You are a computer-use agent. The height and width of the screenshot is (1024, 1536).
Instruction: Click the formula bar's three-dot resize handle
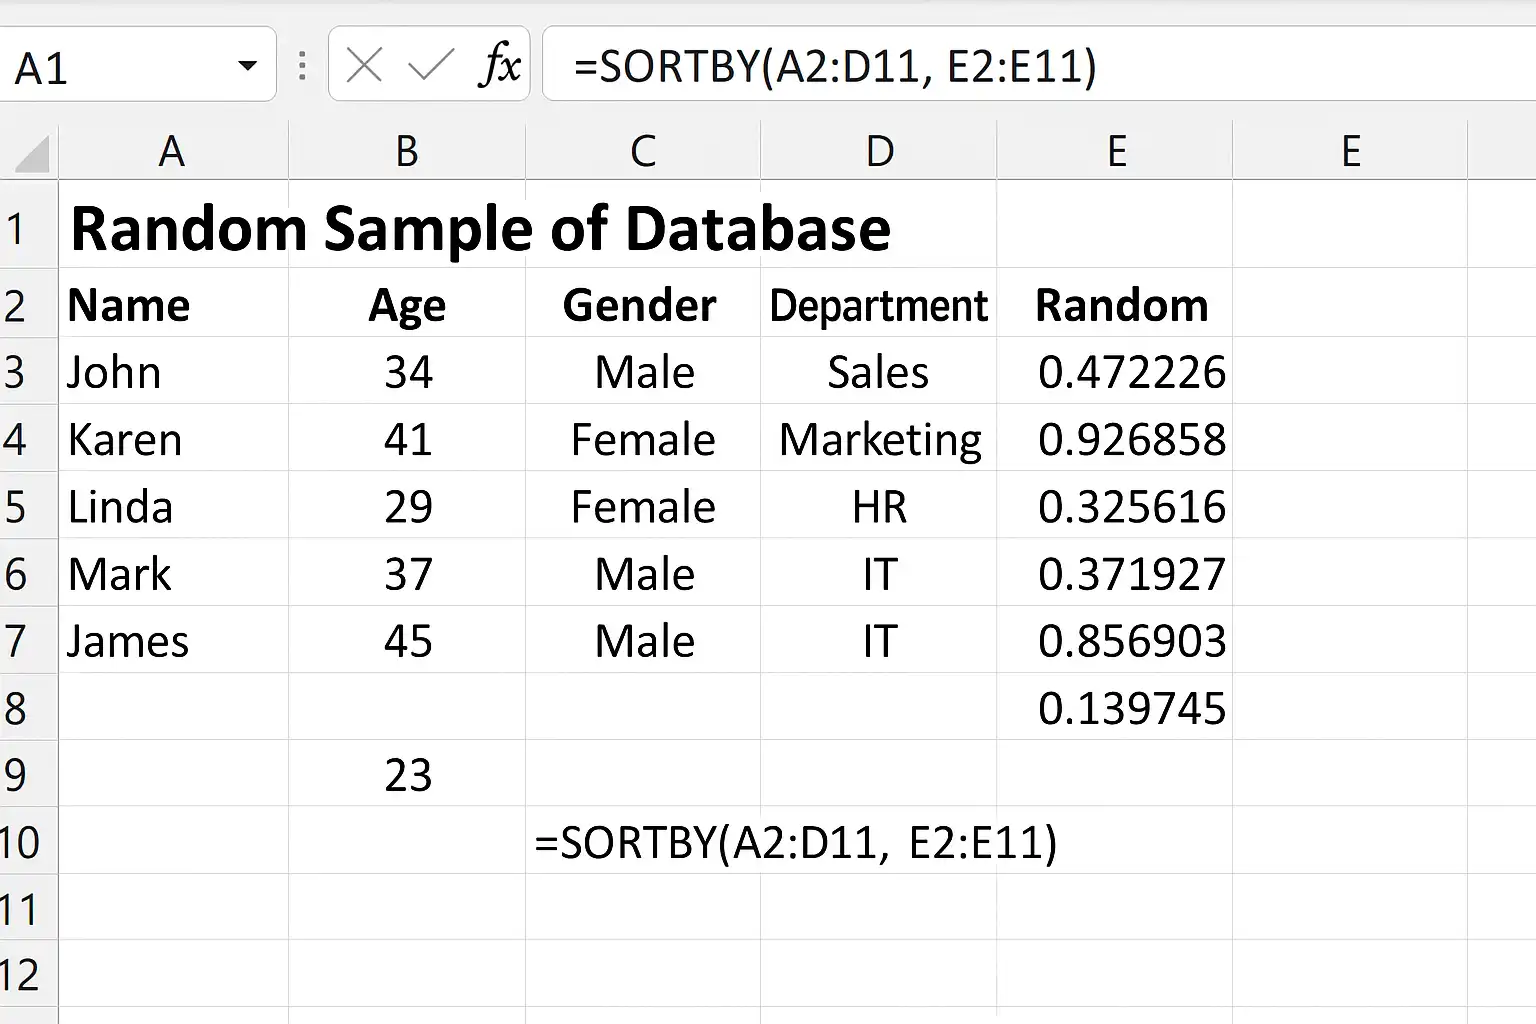(x=302, y=67)
